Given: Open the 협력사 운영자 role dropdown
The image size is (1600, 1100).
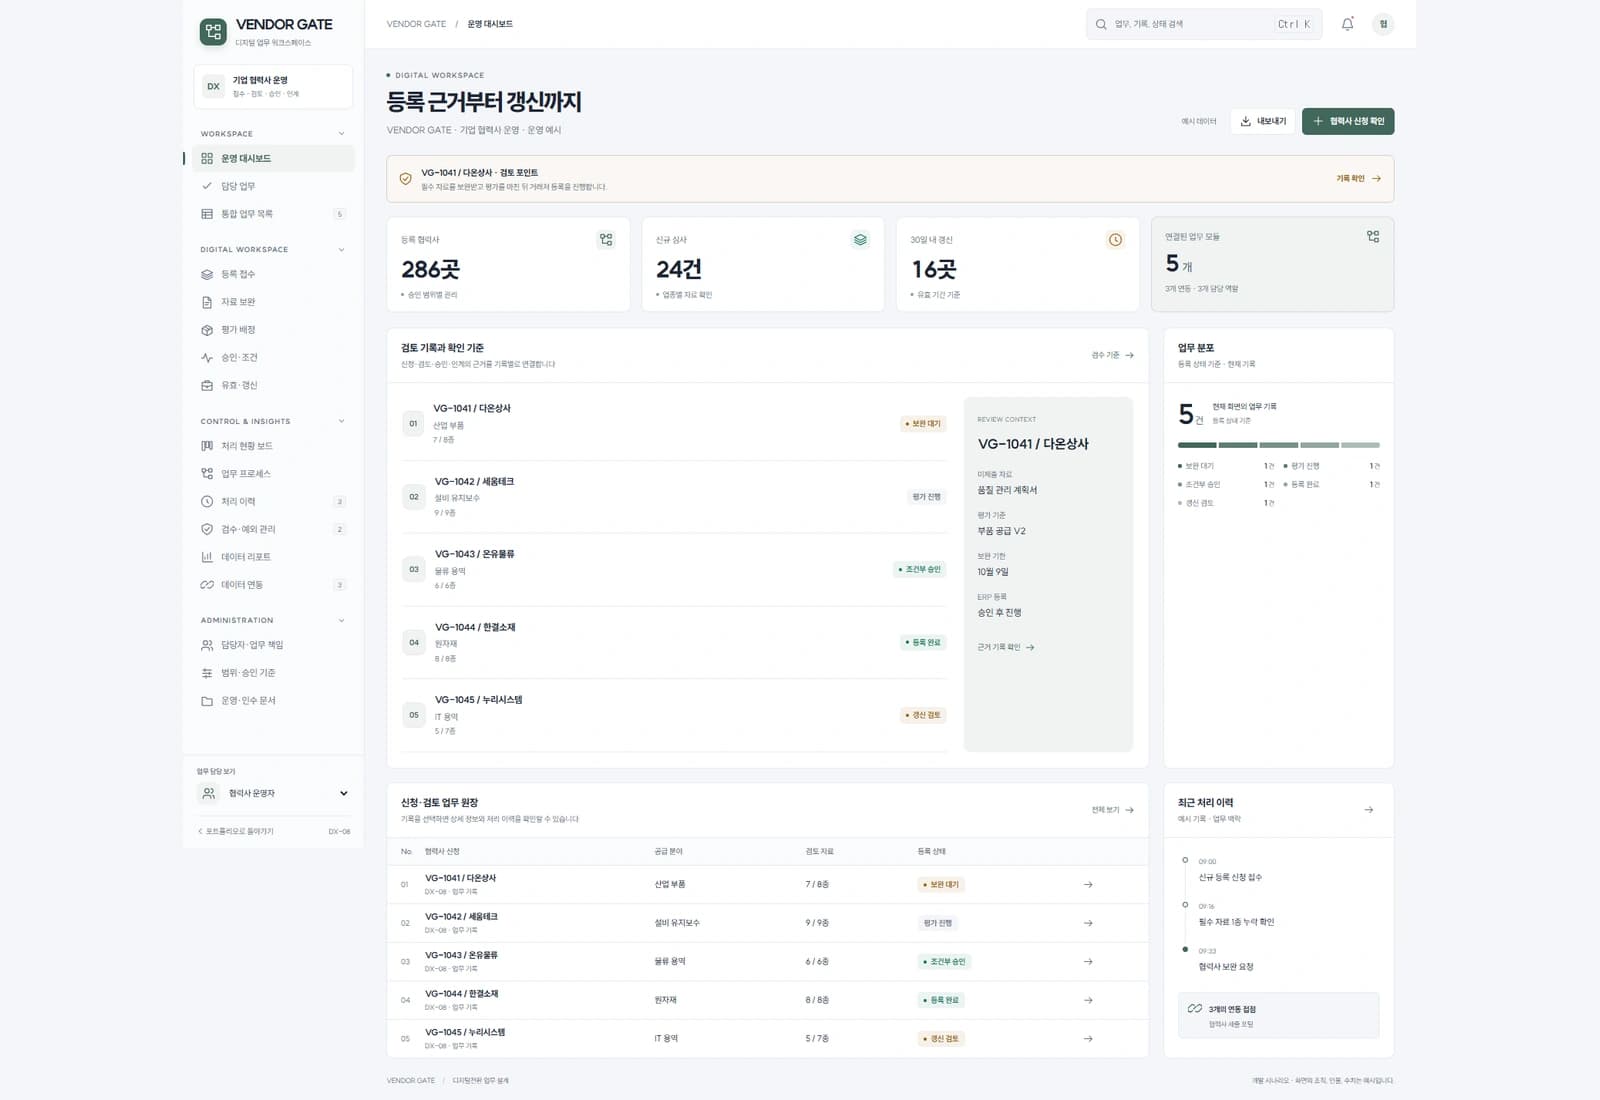Looking at the screenshot, I should click(x=273, y=794).
